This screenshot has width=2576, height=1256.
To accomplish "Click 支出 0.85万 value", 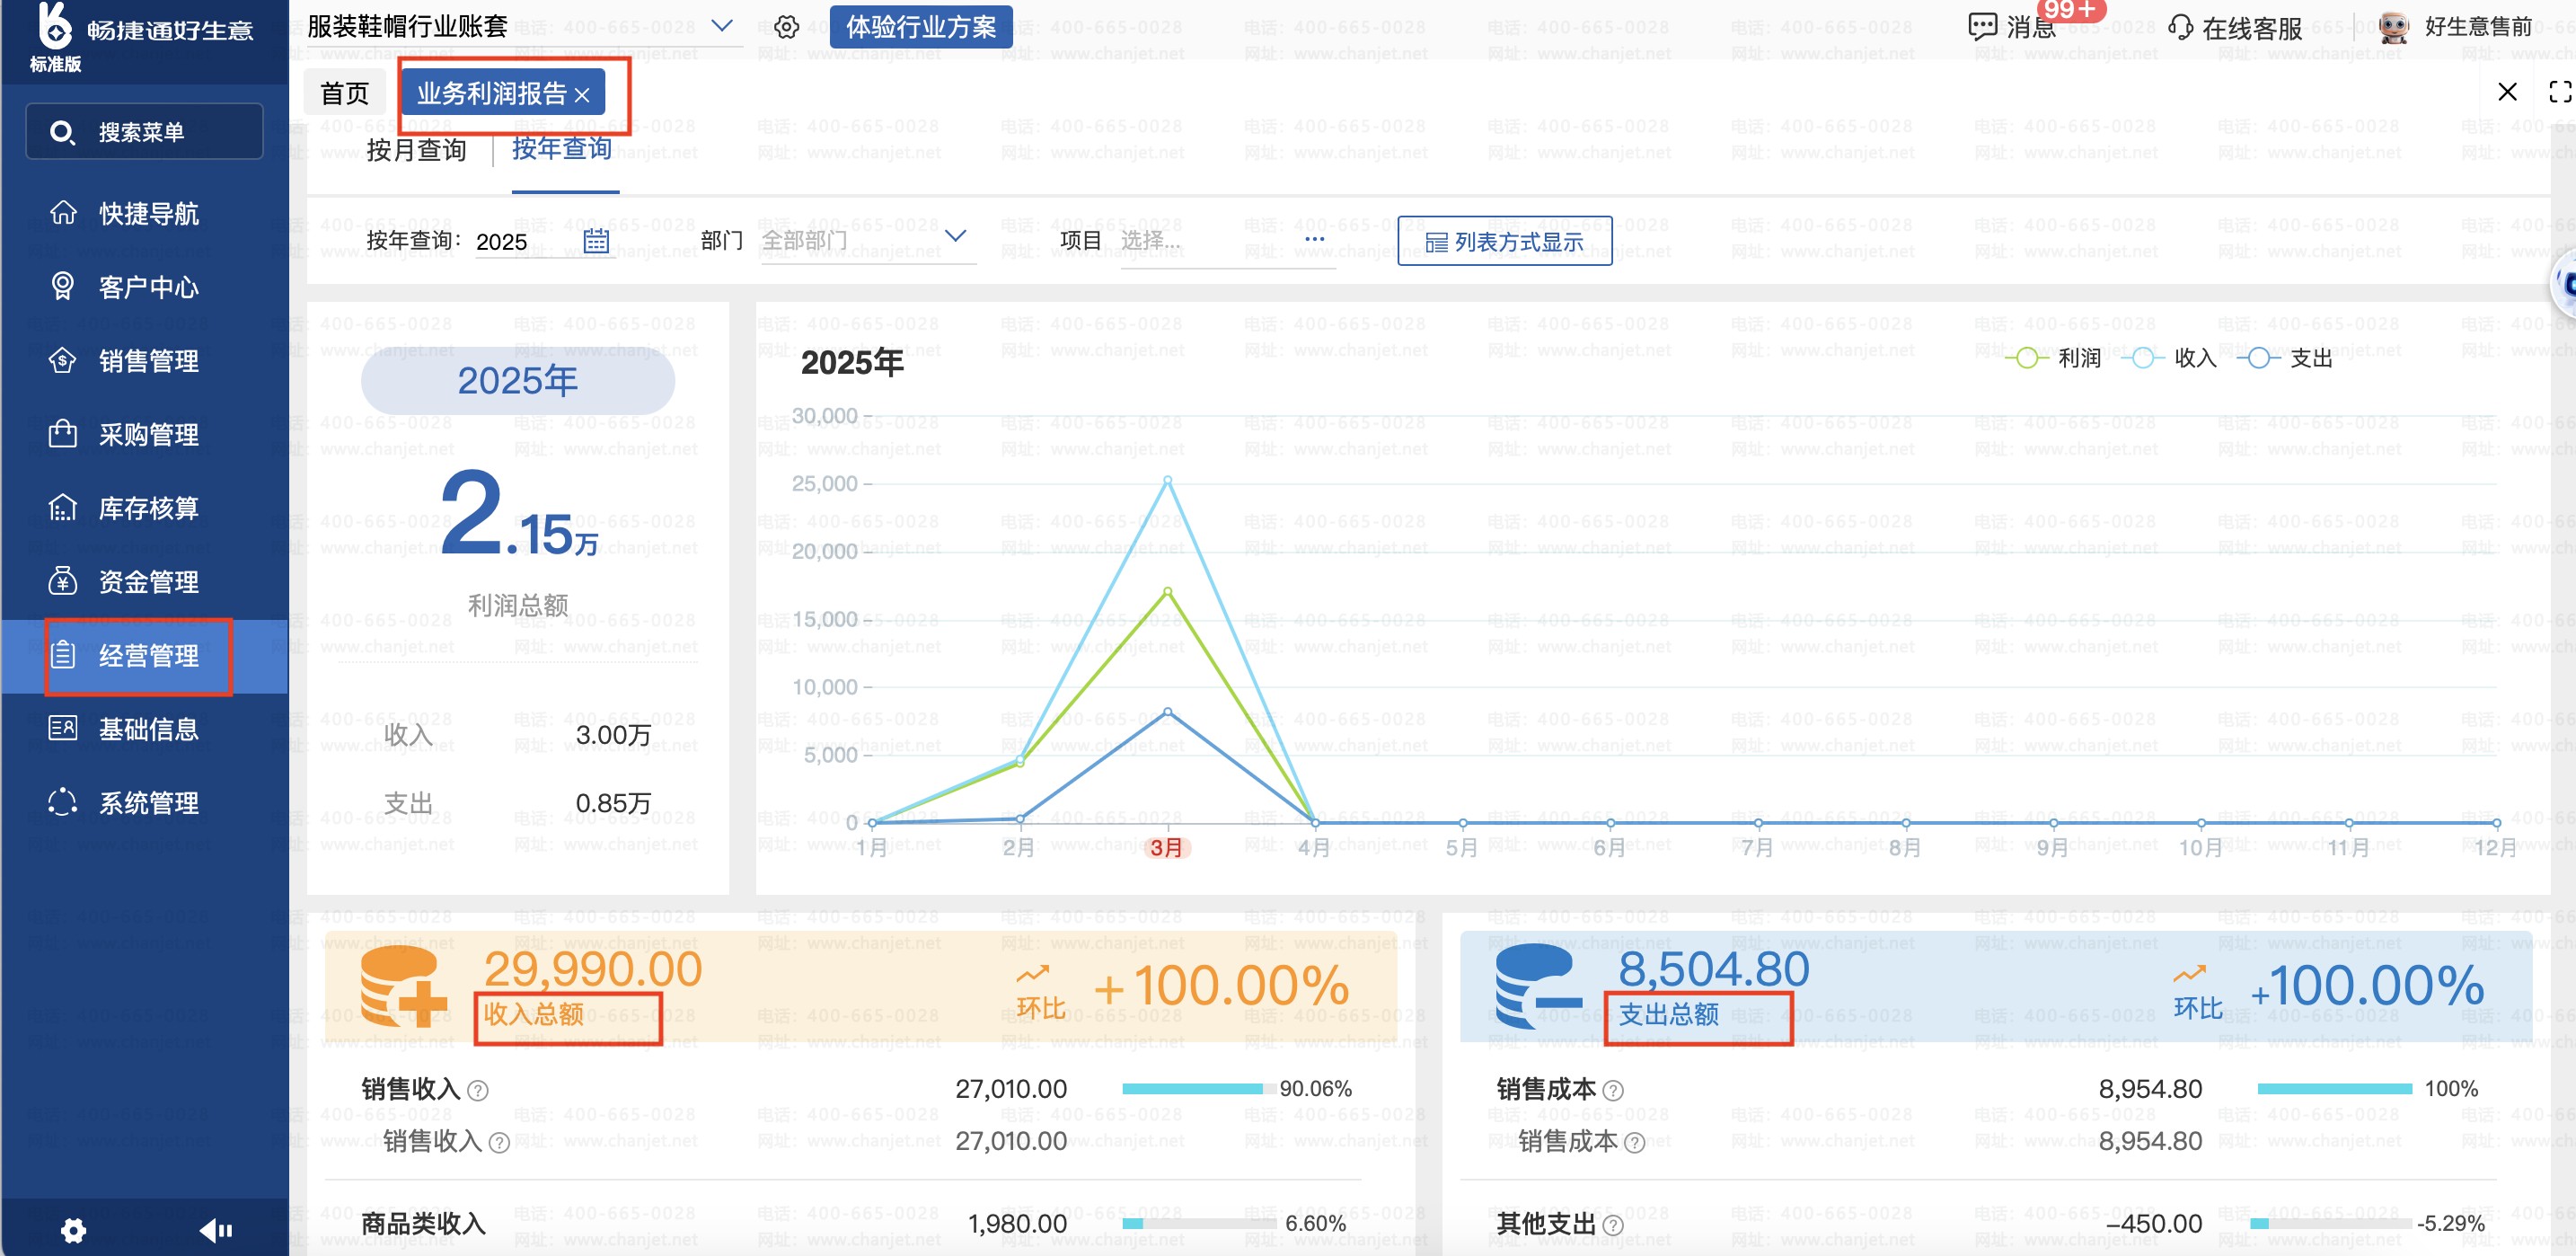I will coord(613,803).
